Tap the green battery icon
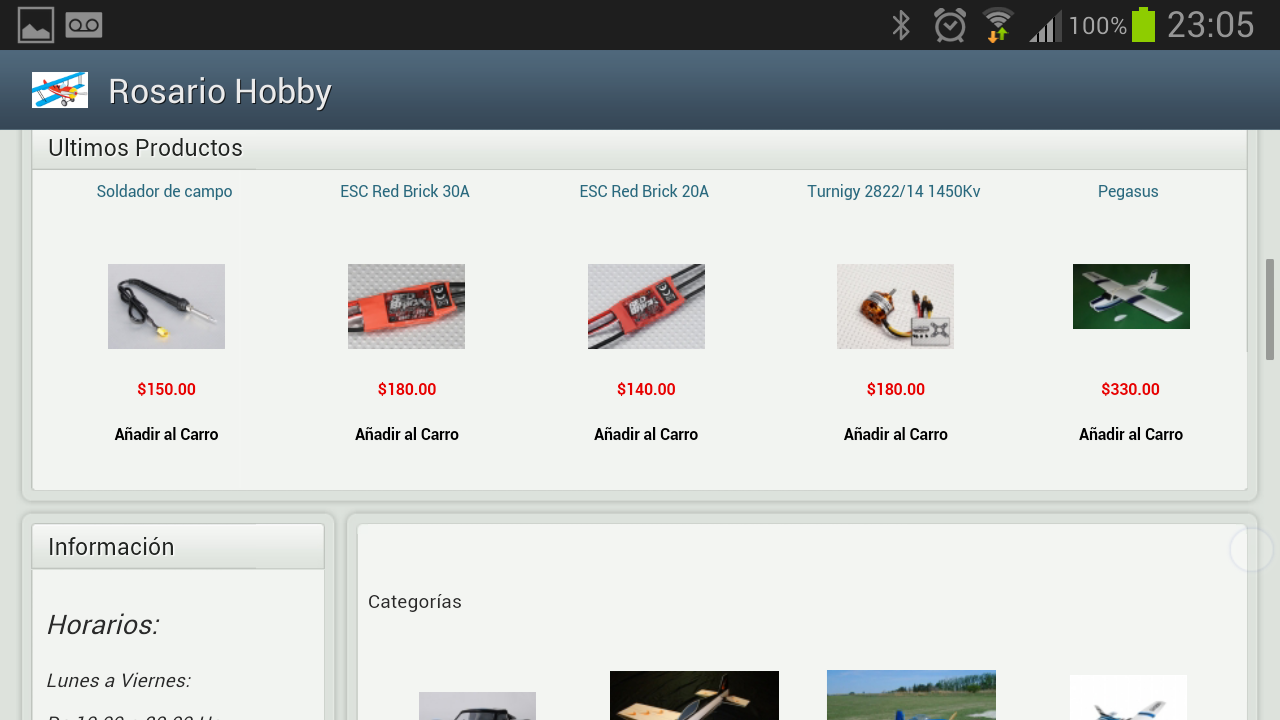The image size is (1280, 720). click(x=1143, y=25)
